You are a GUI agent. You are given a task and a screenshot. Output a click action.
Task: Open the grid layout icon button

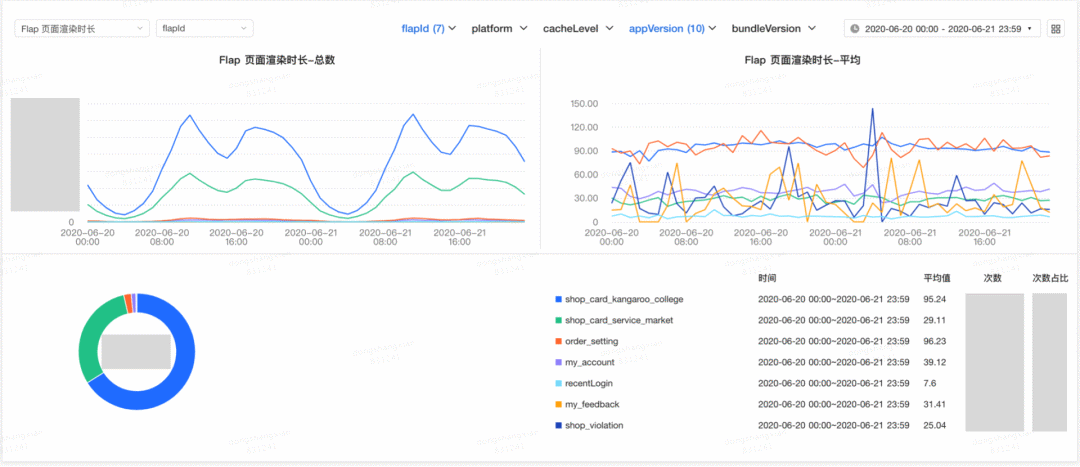point(1055,29)
